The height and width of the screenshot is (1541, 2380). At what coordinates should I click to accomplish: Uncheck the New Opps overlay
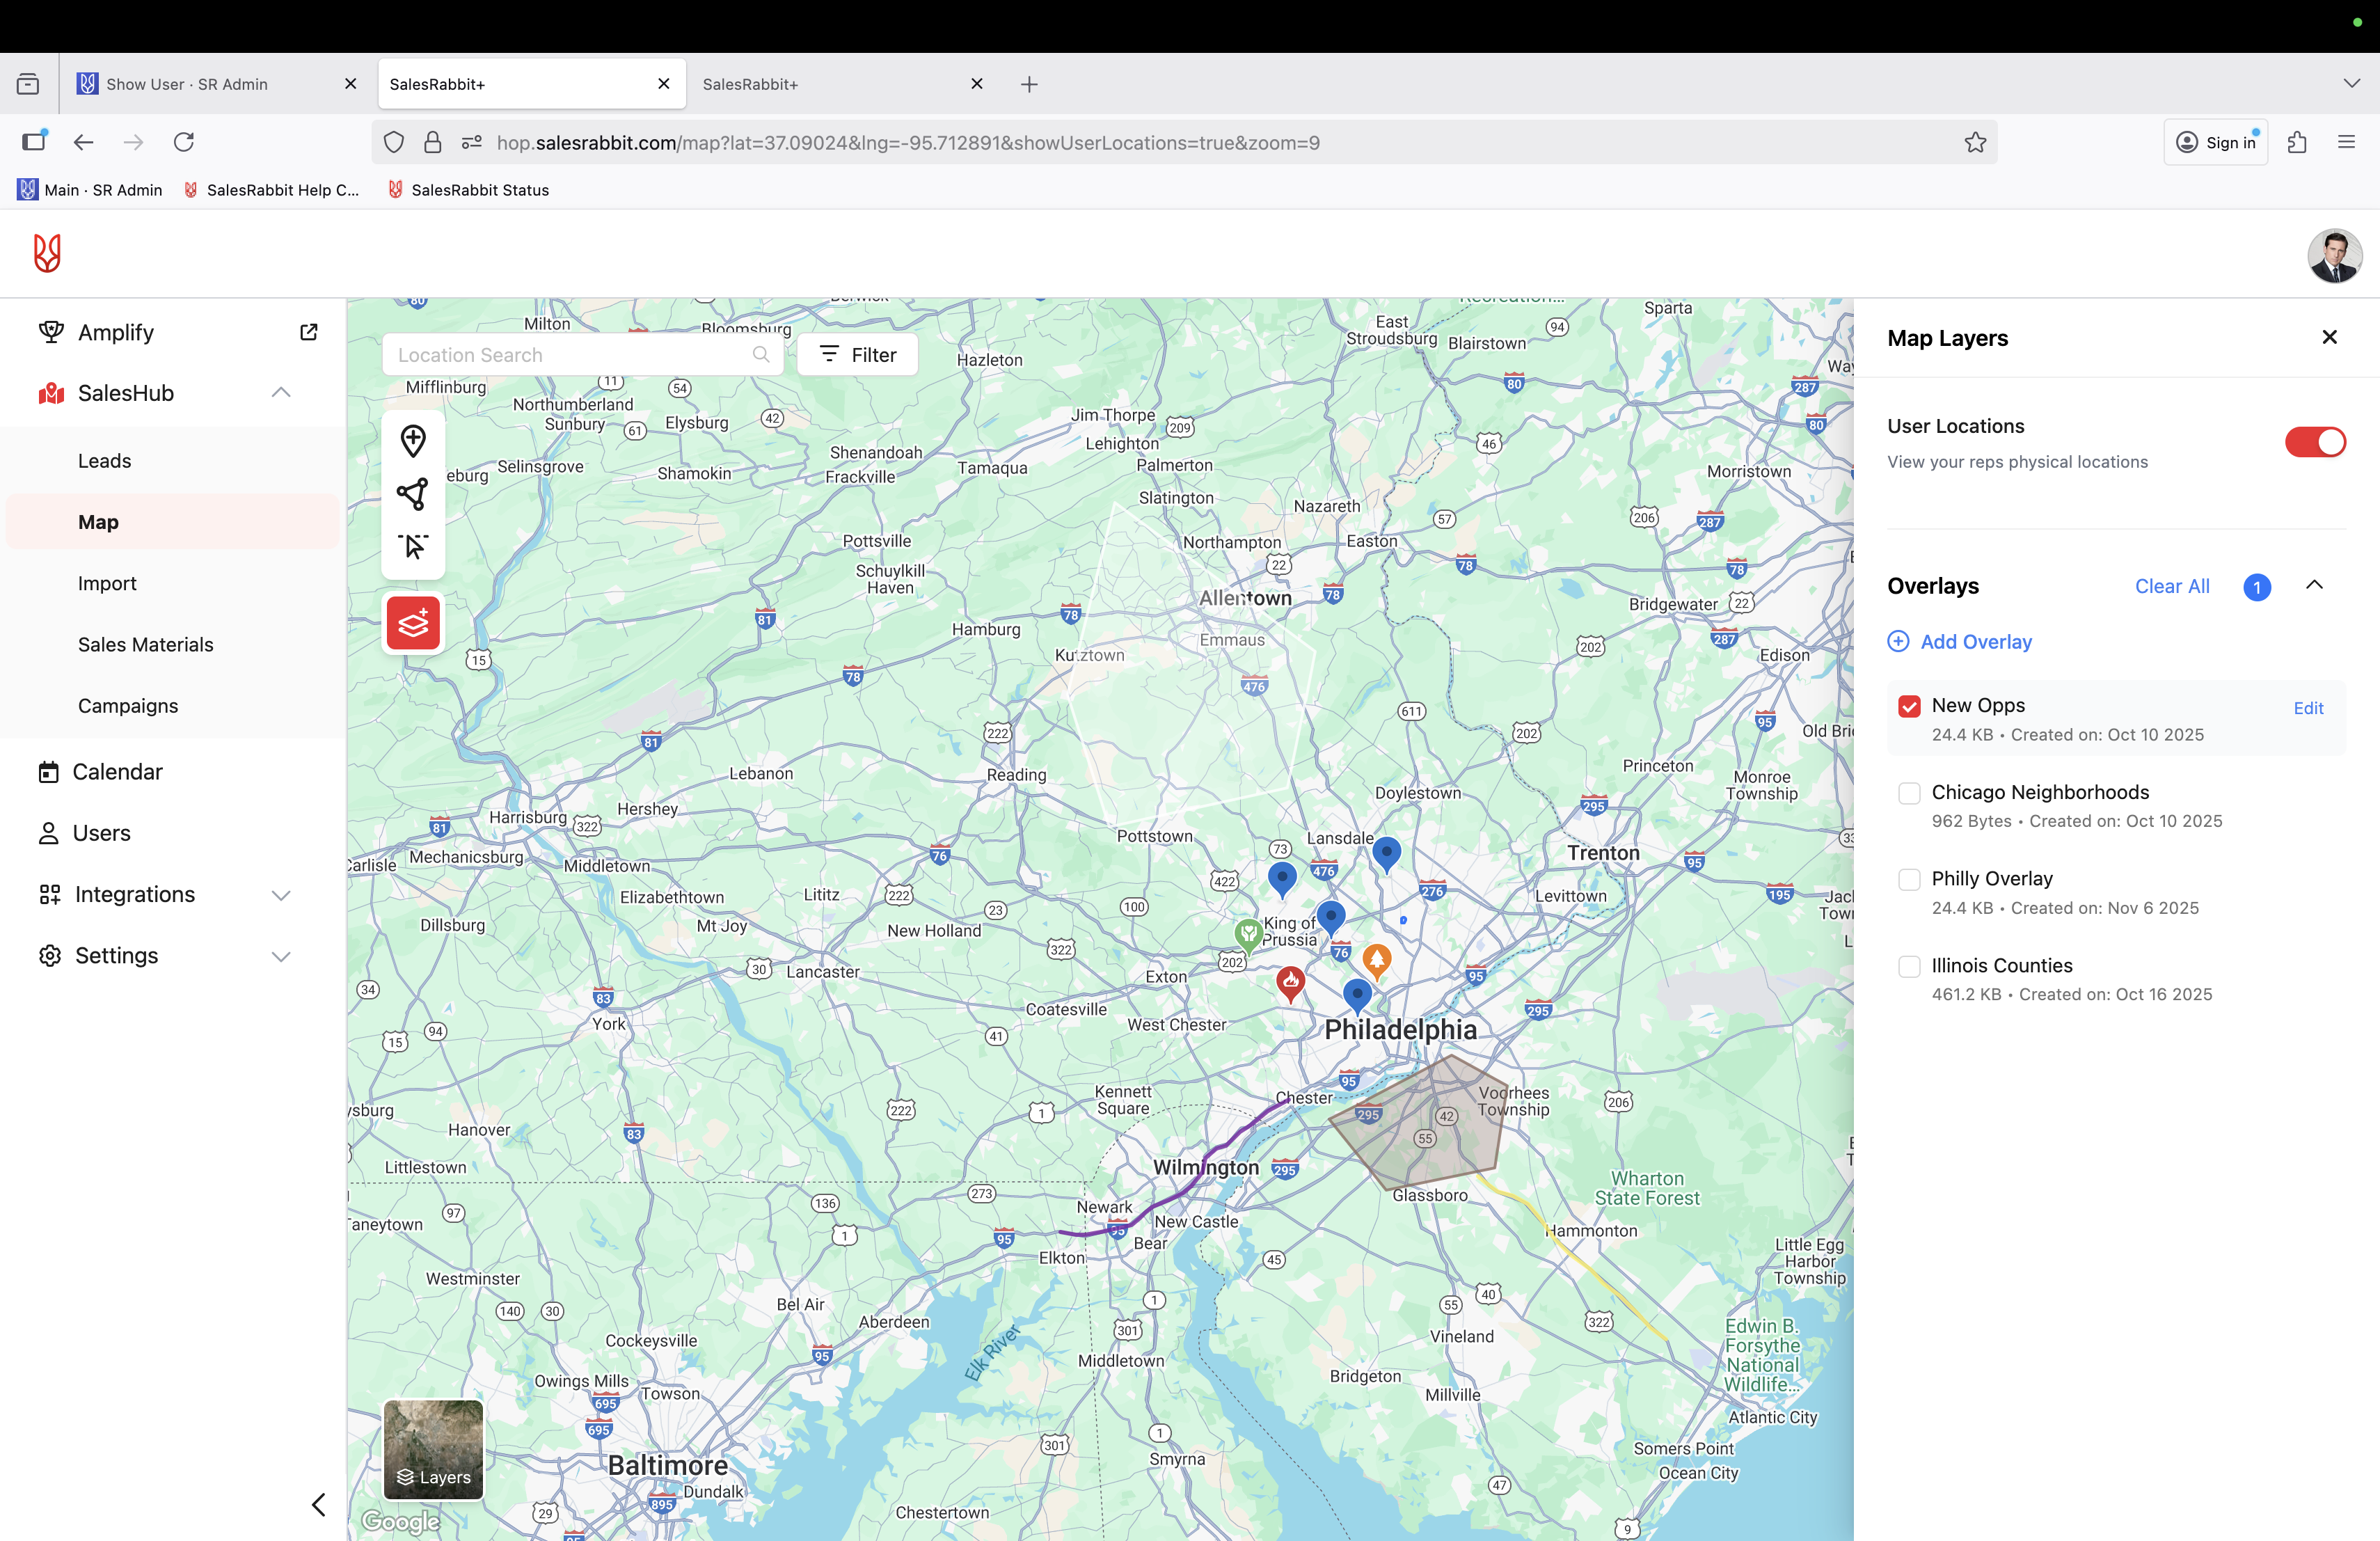[1909, 707]
